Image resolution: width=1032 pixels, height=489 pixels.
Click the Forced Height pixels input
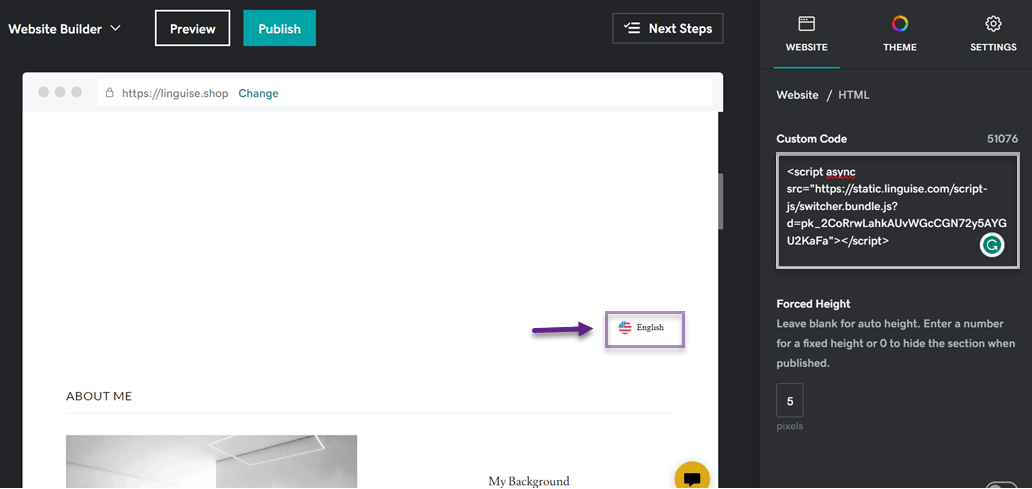(790, 400)
